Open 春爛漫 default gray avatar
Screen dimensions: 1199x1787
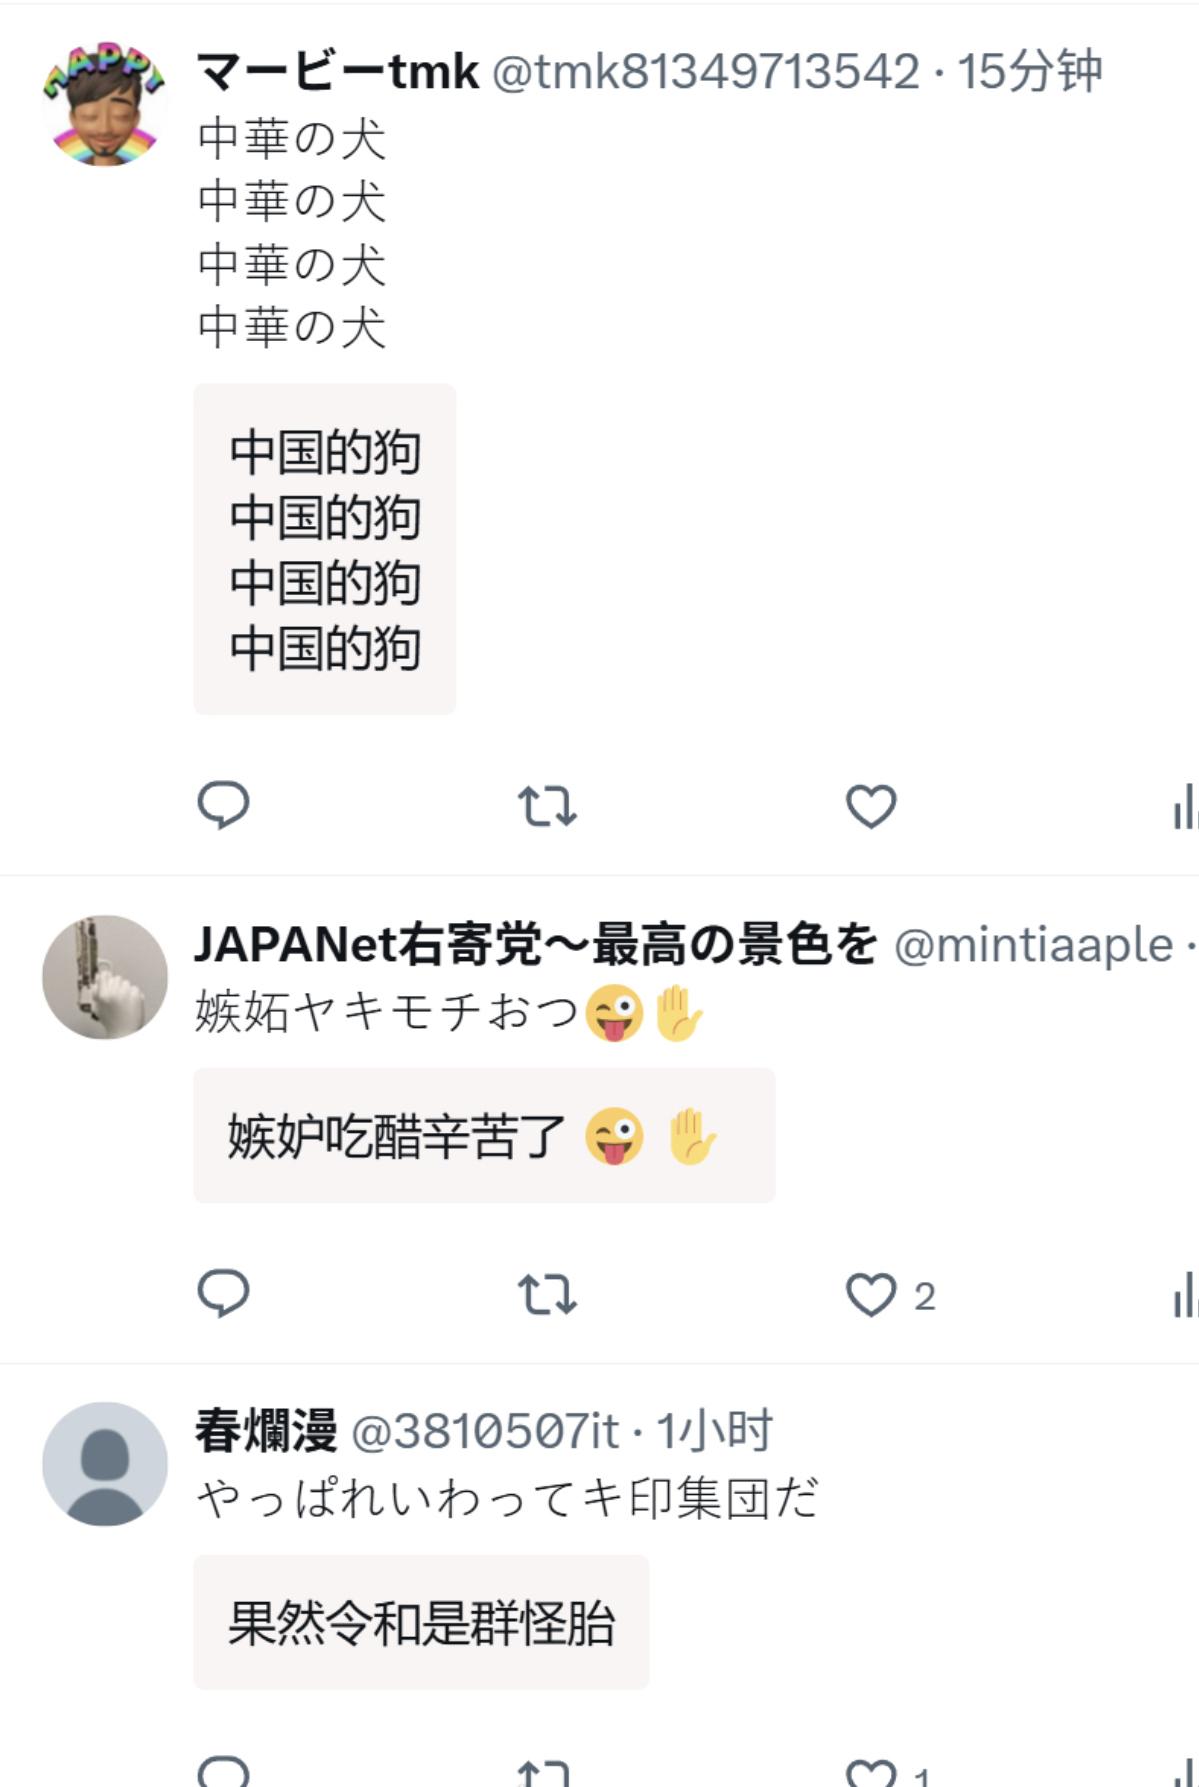coord(105,1464)
